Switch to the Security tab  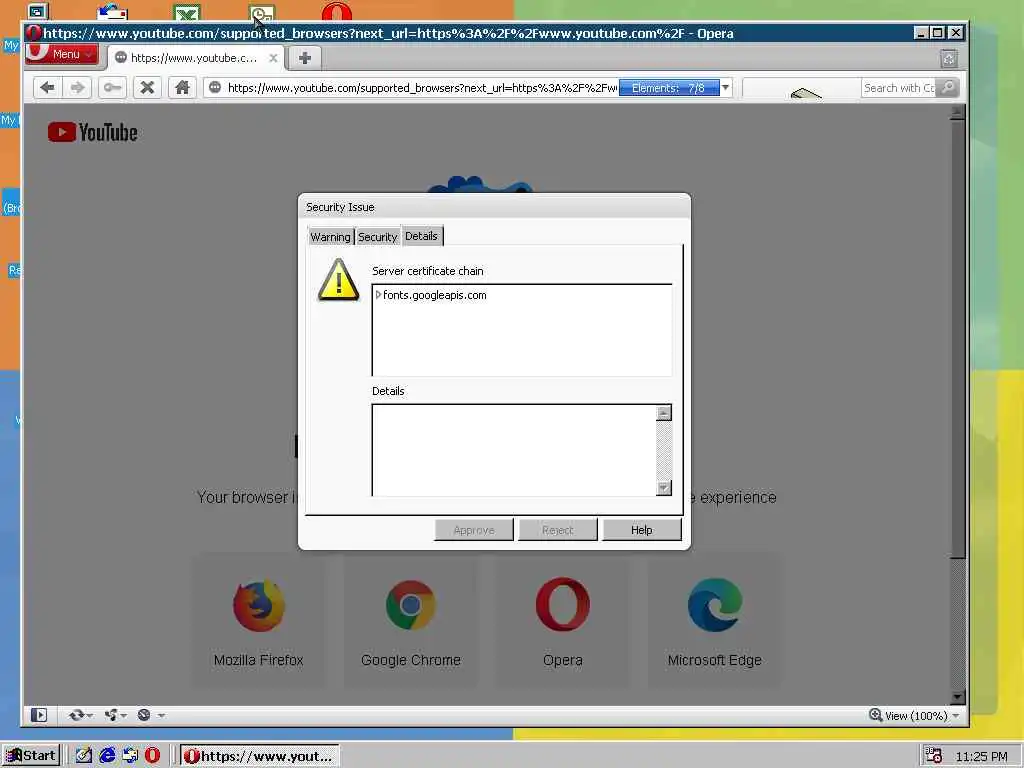tap(377, 237)
